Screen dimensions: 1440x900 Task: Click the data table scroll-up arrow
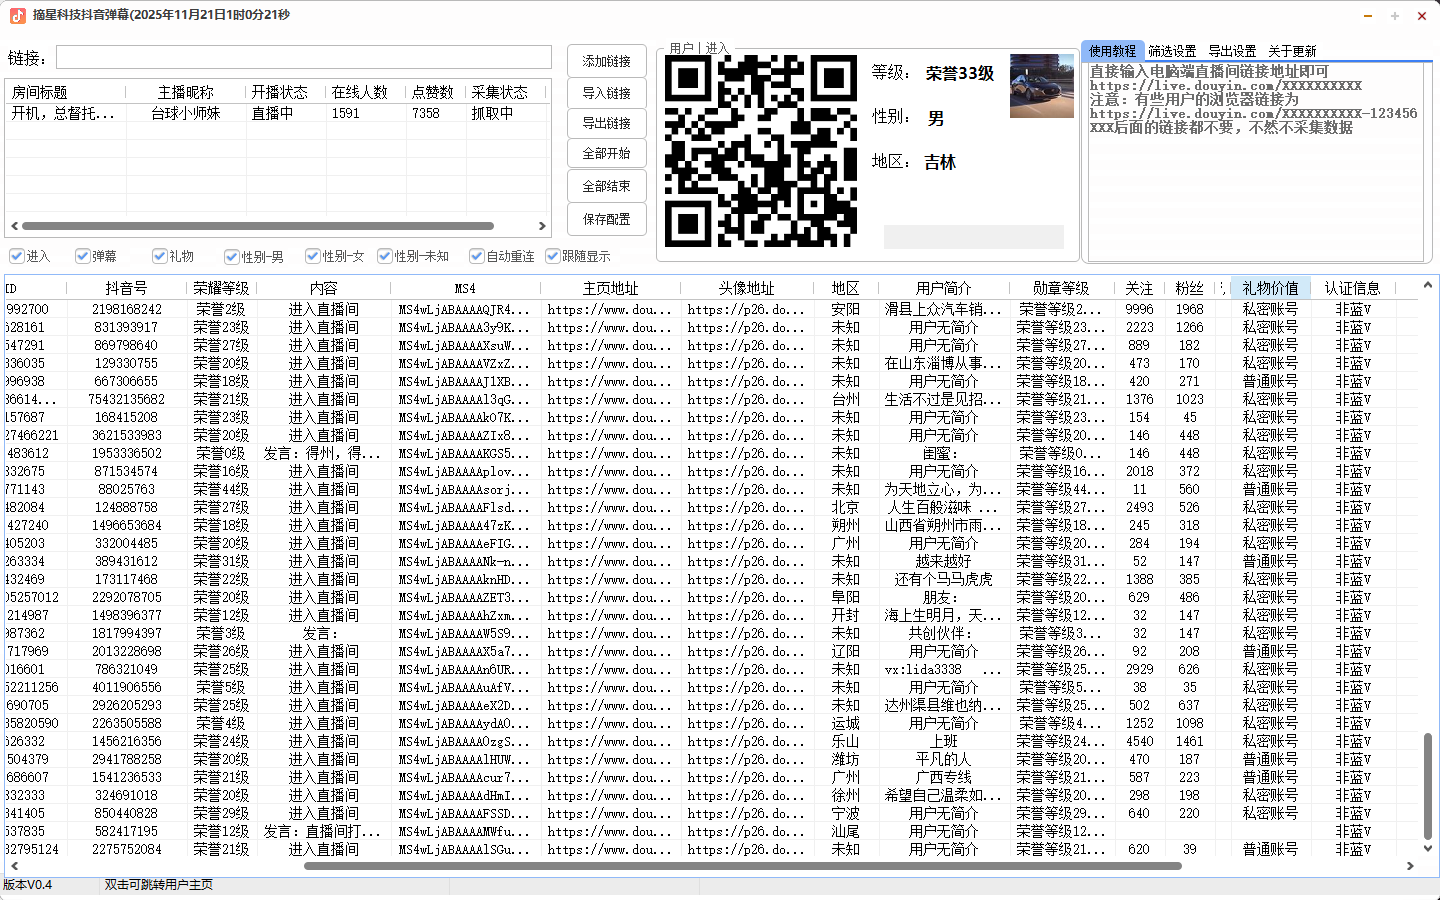coord(1428,288)
